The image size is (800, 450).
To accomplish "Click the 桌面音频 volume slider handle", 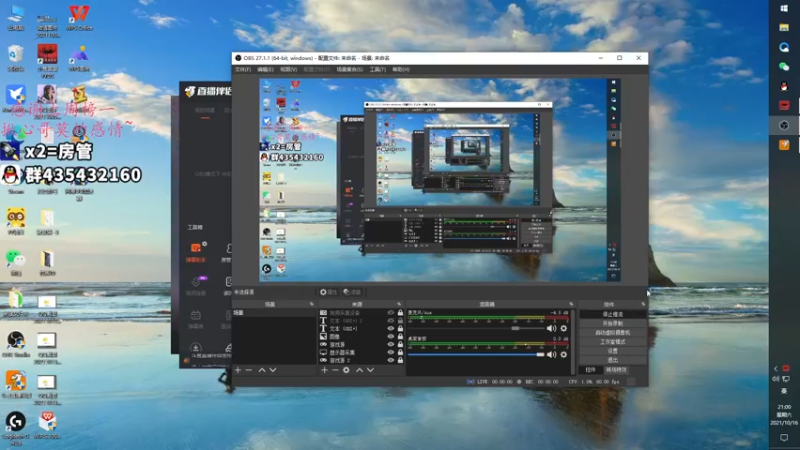I will pyautogui.click(x=540, y=355).
